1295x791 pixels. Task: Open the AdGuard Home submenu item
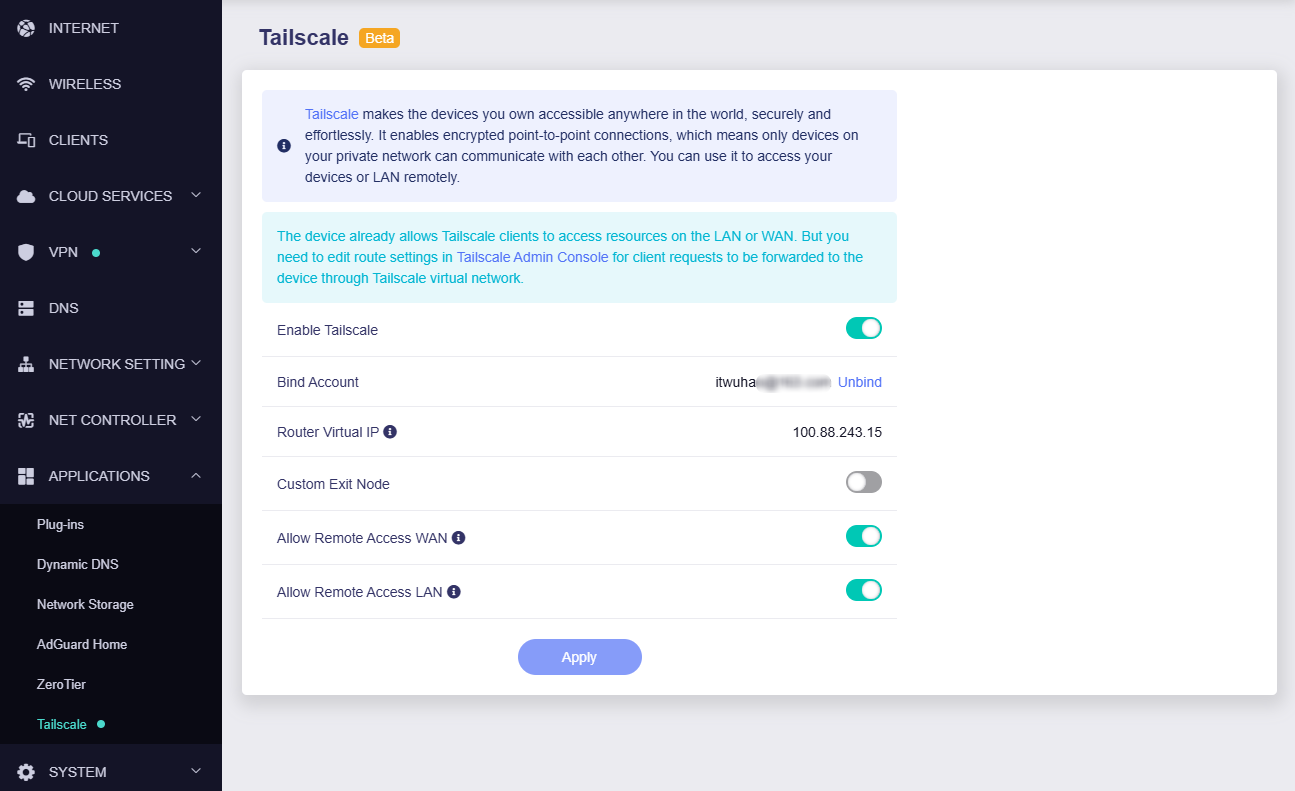click(82, 644)
